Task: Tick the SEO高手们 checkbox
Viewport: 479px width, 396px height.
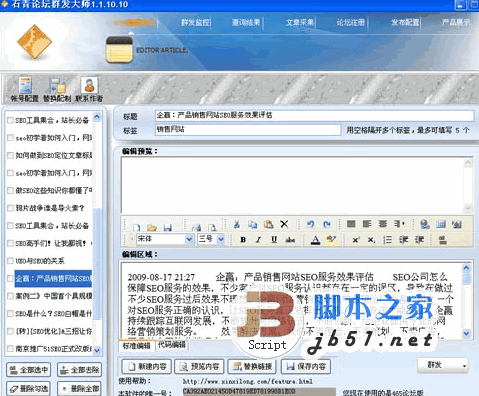Action: (10, 243)
